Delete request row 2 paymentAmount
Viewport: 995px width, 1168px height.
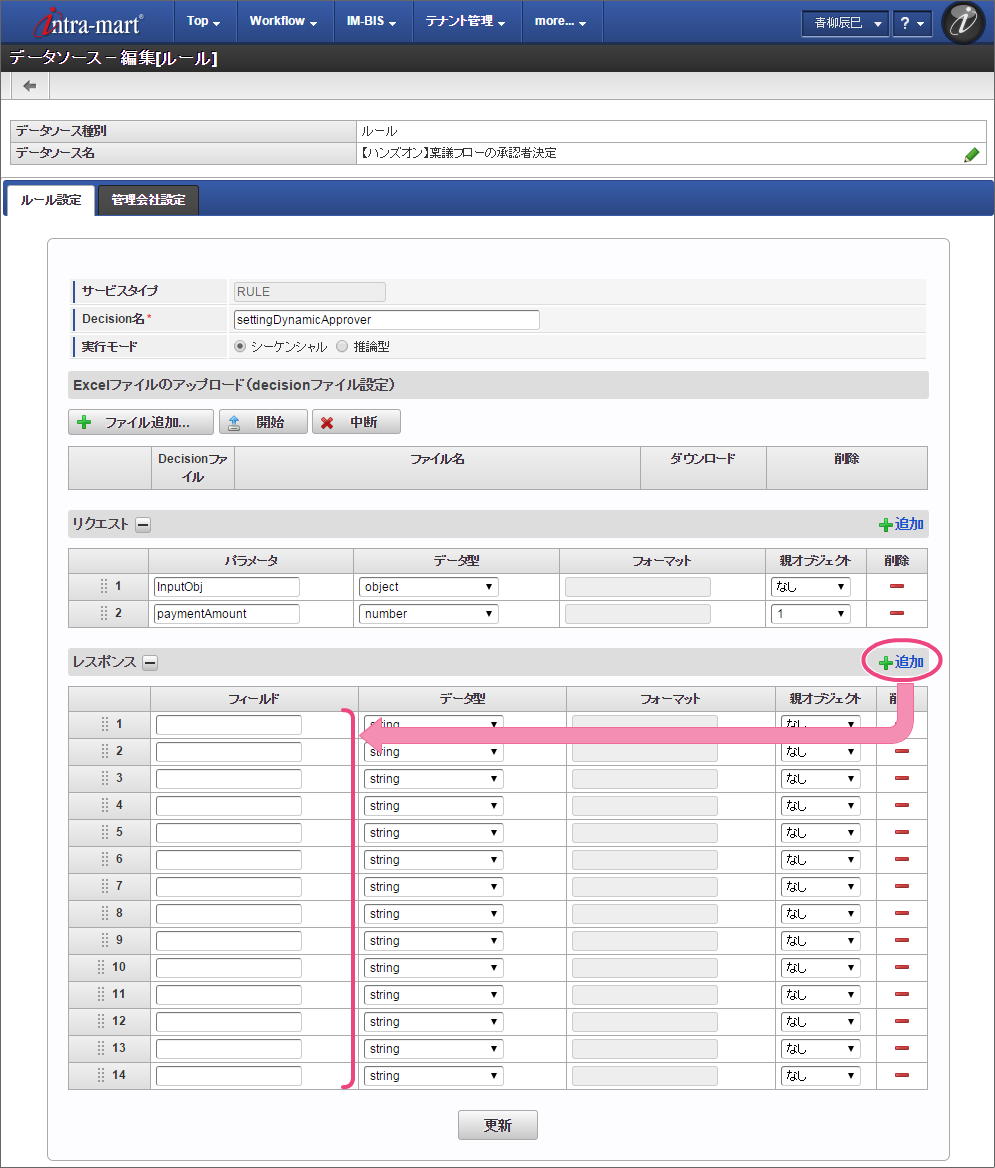tap(897, 614)
